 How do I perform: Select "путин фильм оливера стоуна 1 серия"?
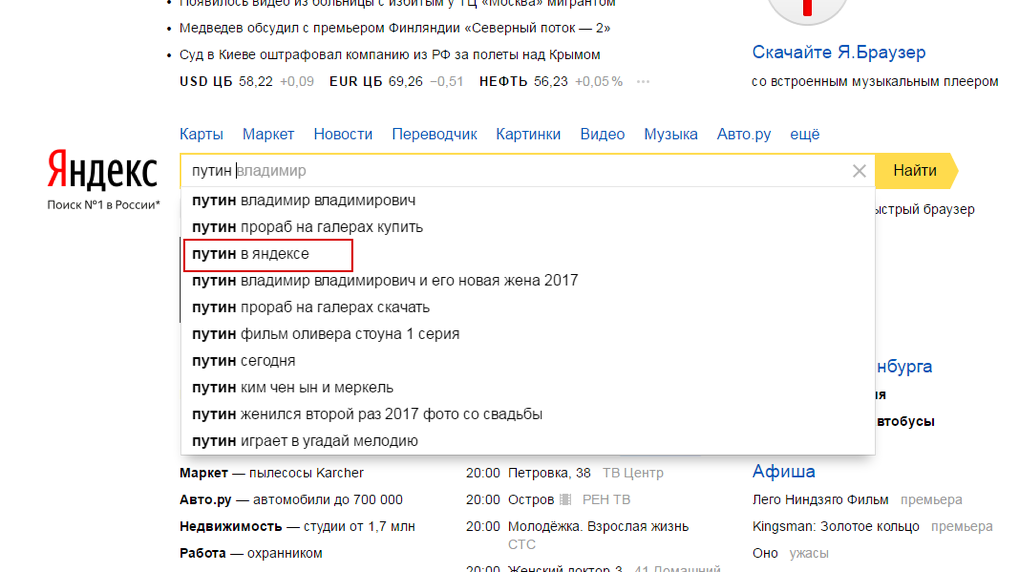[326, 334]
